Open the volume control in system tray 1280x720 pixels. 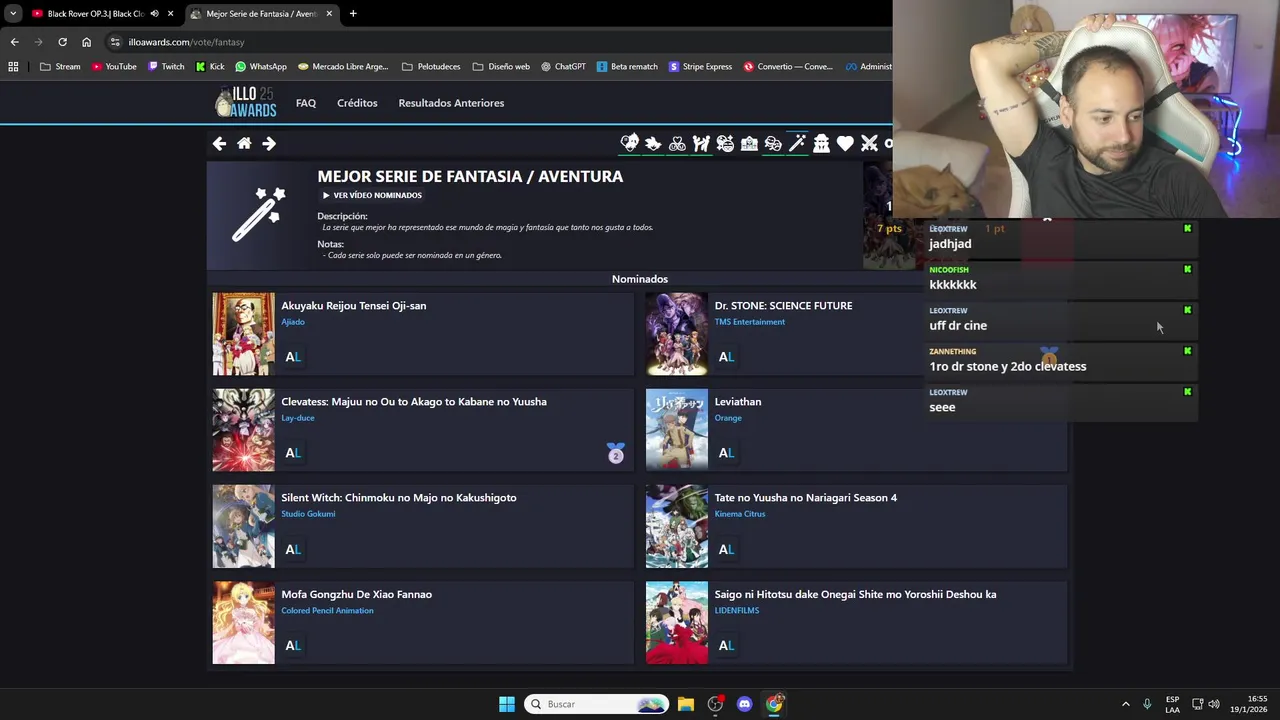point(1214,704)
